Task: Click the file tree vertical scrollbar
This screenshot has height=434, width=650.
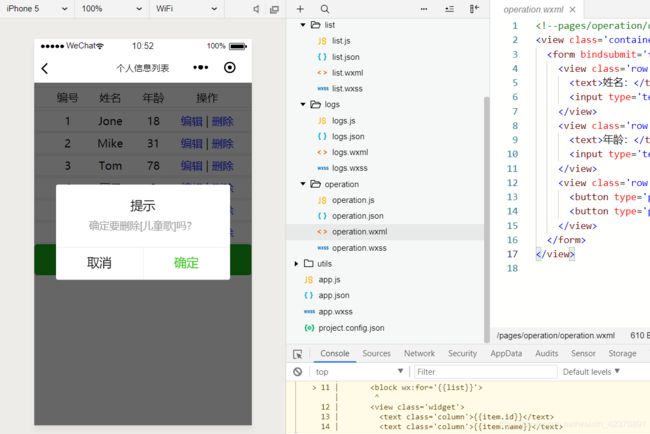Action: tap(487, 220)
